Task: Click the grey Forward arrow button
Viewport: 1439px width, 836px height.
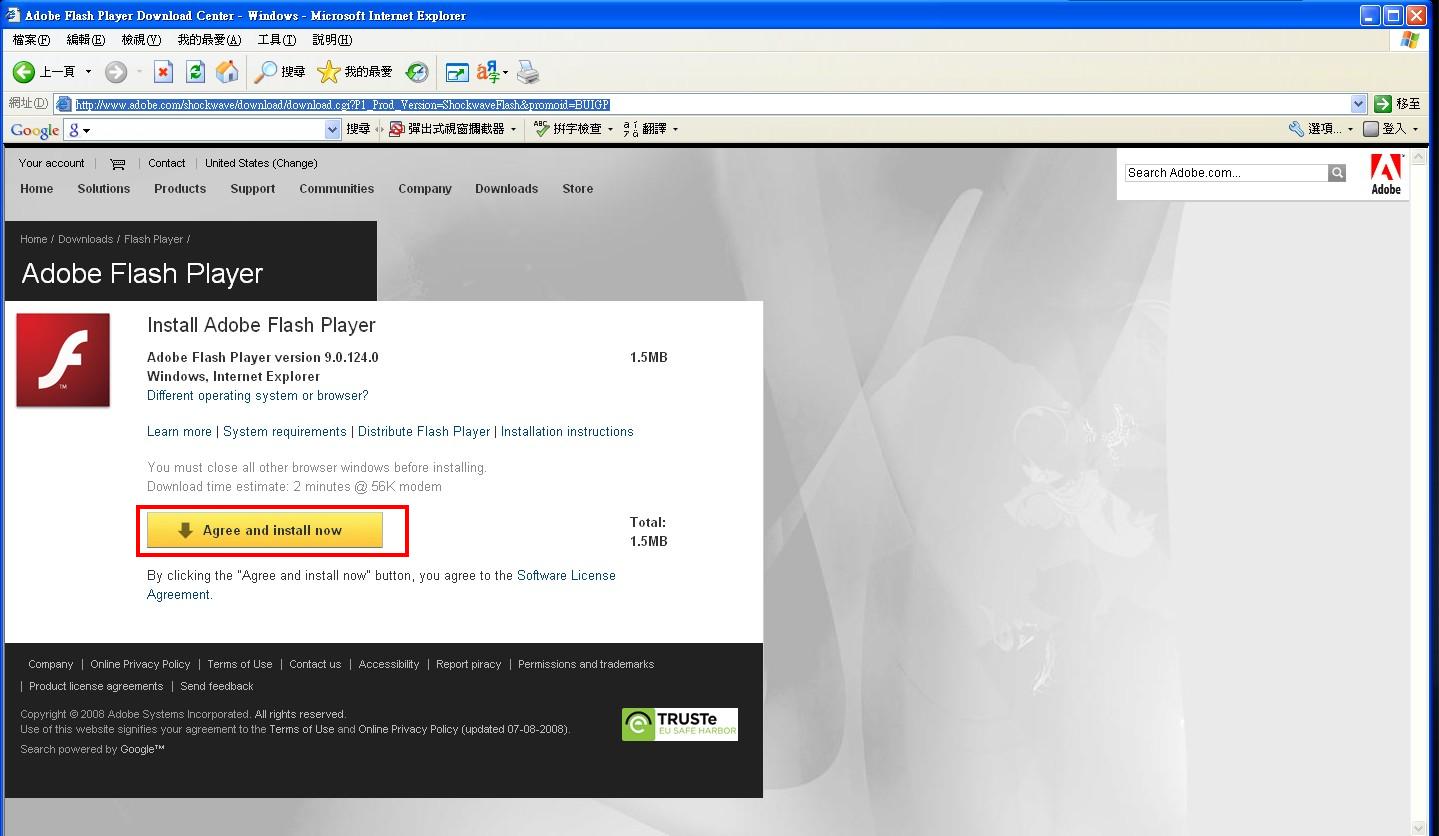Action: (116, 72)
